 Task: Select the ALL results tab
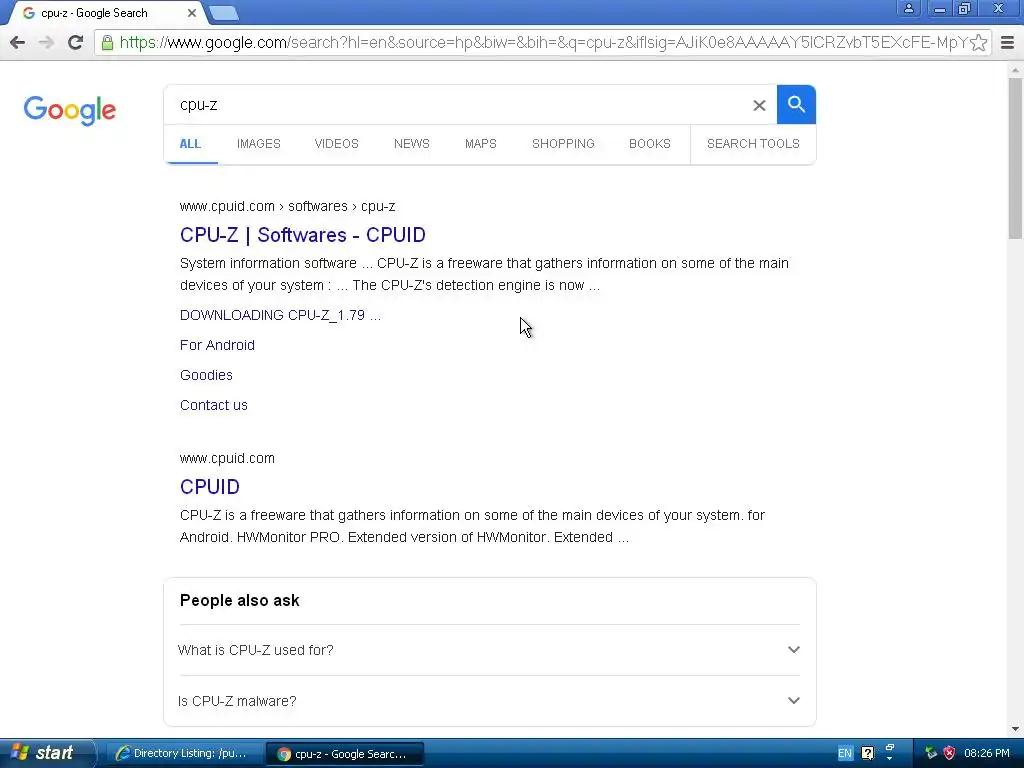point(190,144)
